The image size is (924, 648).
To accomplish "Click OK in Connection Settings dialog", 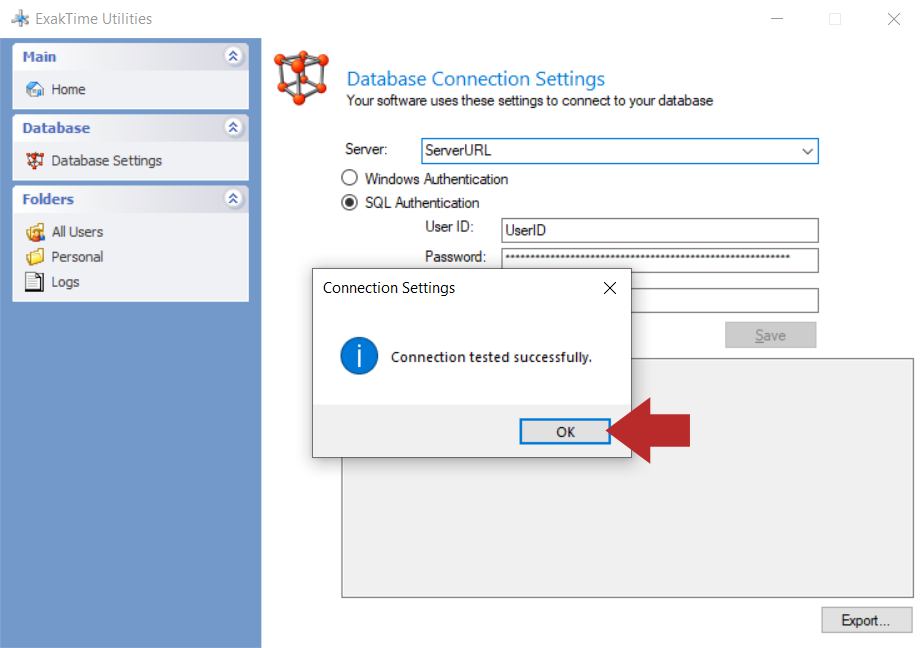I will (565, 432).
